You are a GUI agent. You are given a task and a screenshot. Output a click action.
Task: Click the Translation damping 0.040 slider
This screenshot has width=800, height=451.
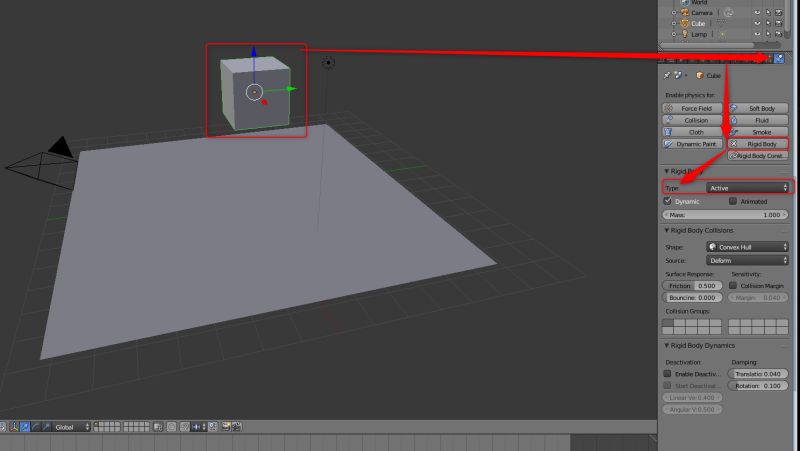pyautogui.click(x=758, y=373)
